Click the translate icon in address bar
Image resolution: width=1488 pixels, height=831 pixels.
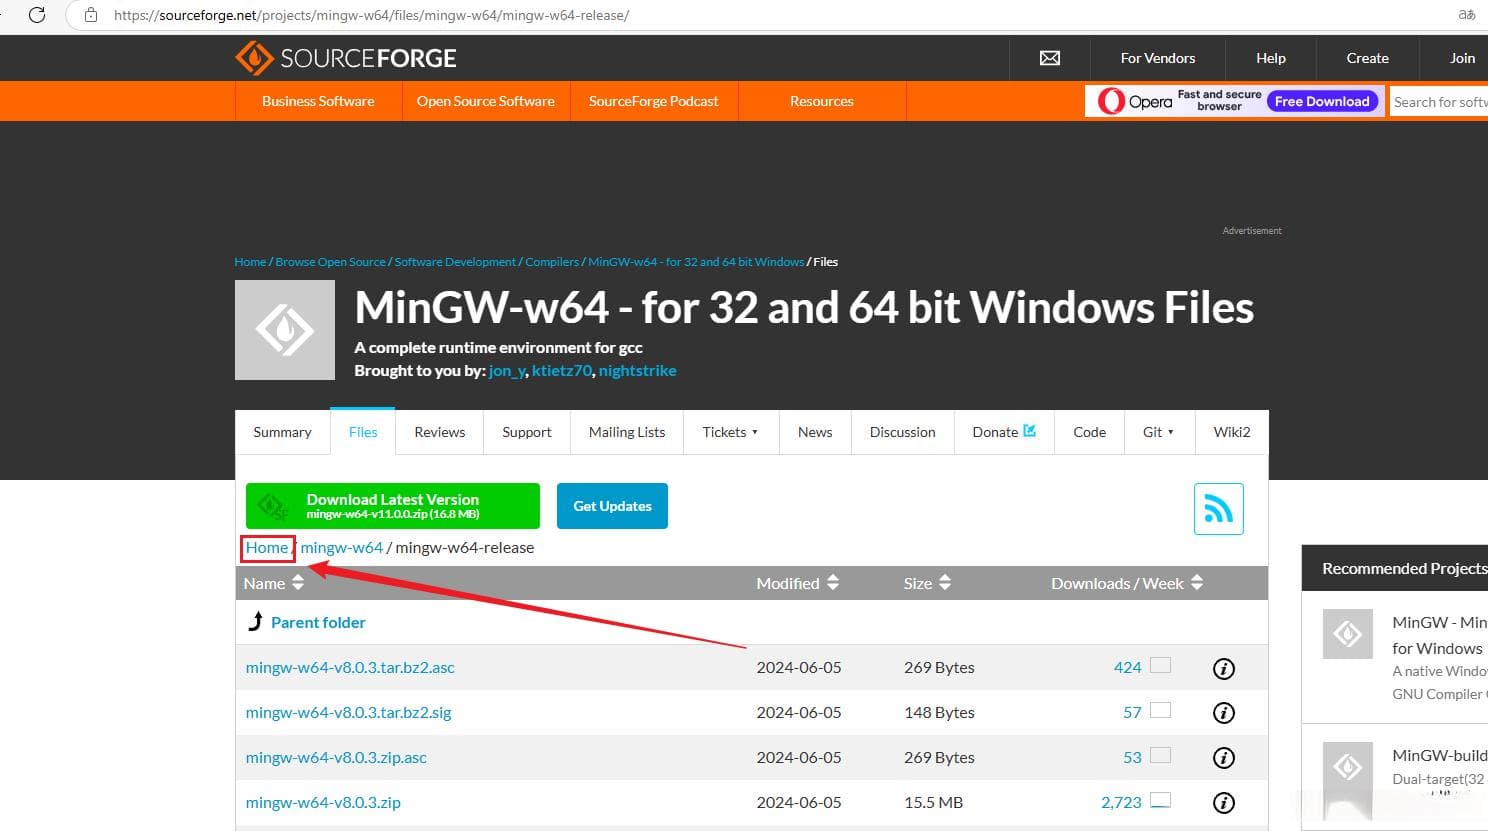pos(1467,15)
